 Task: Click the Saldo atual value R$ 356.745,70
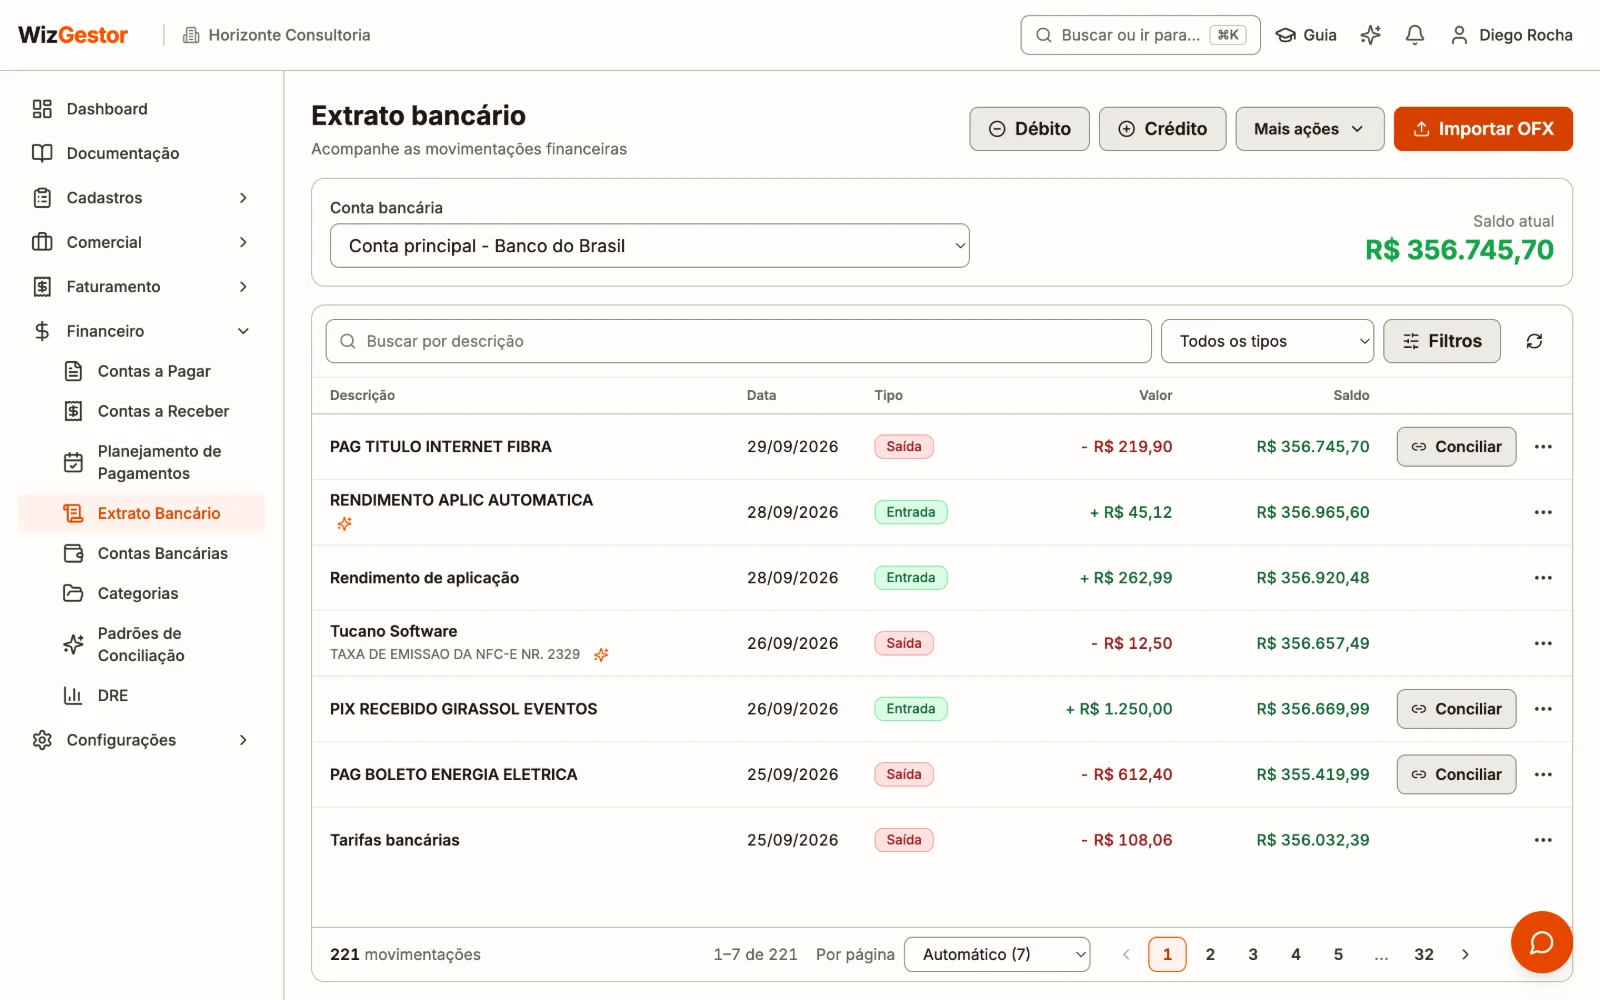[1459, 250]
